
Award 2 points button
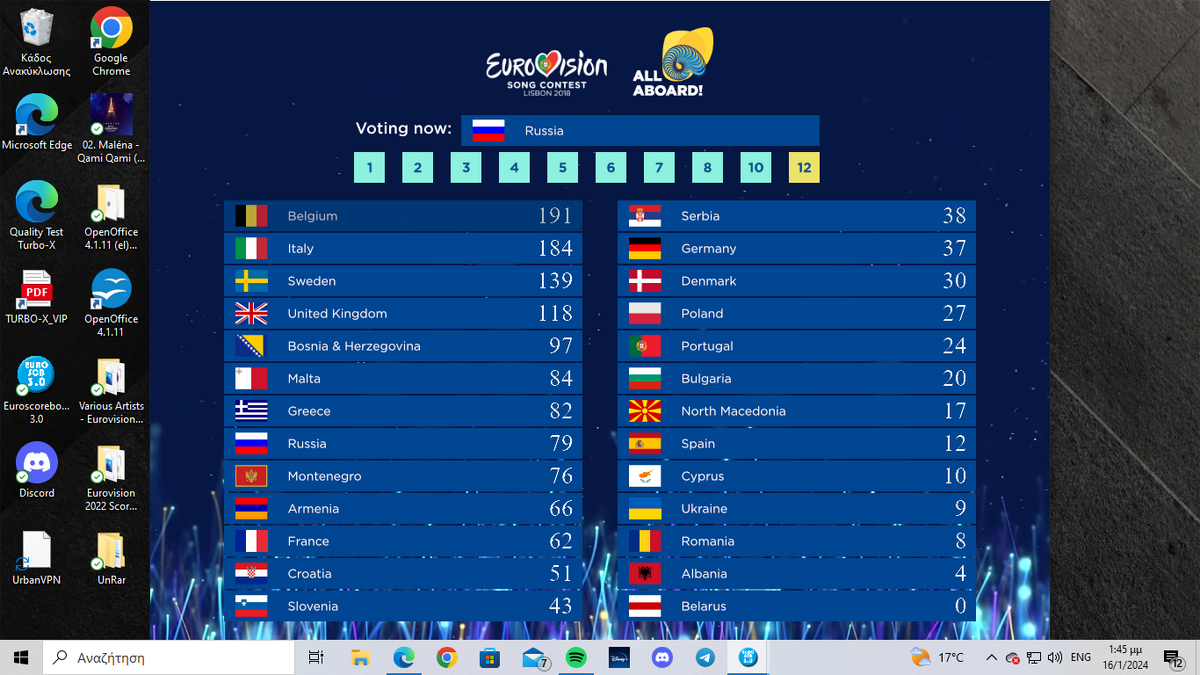pos(418,167)
